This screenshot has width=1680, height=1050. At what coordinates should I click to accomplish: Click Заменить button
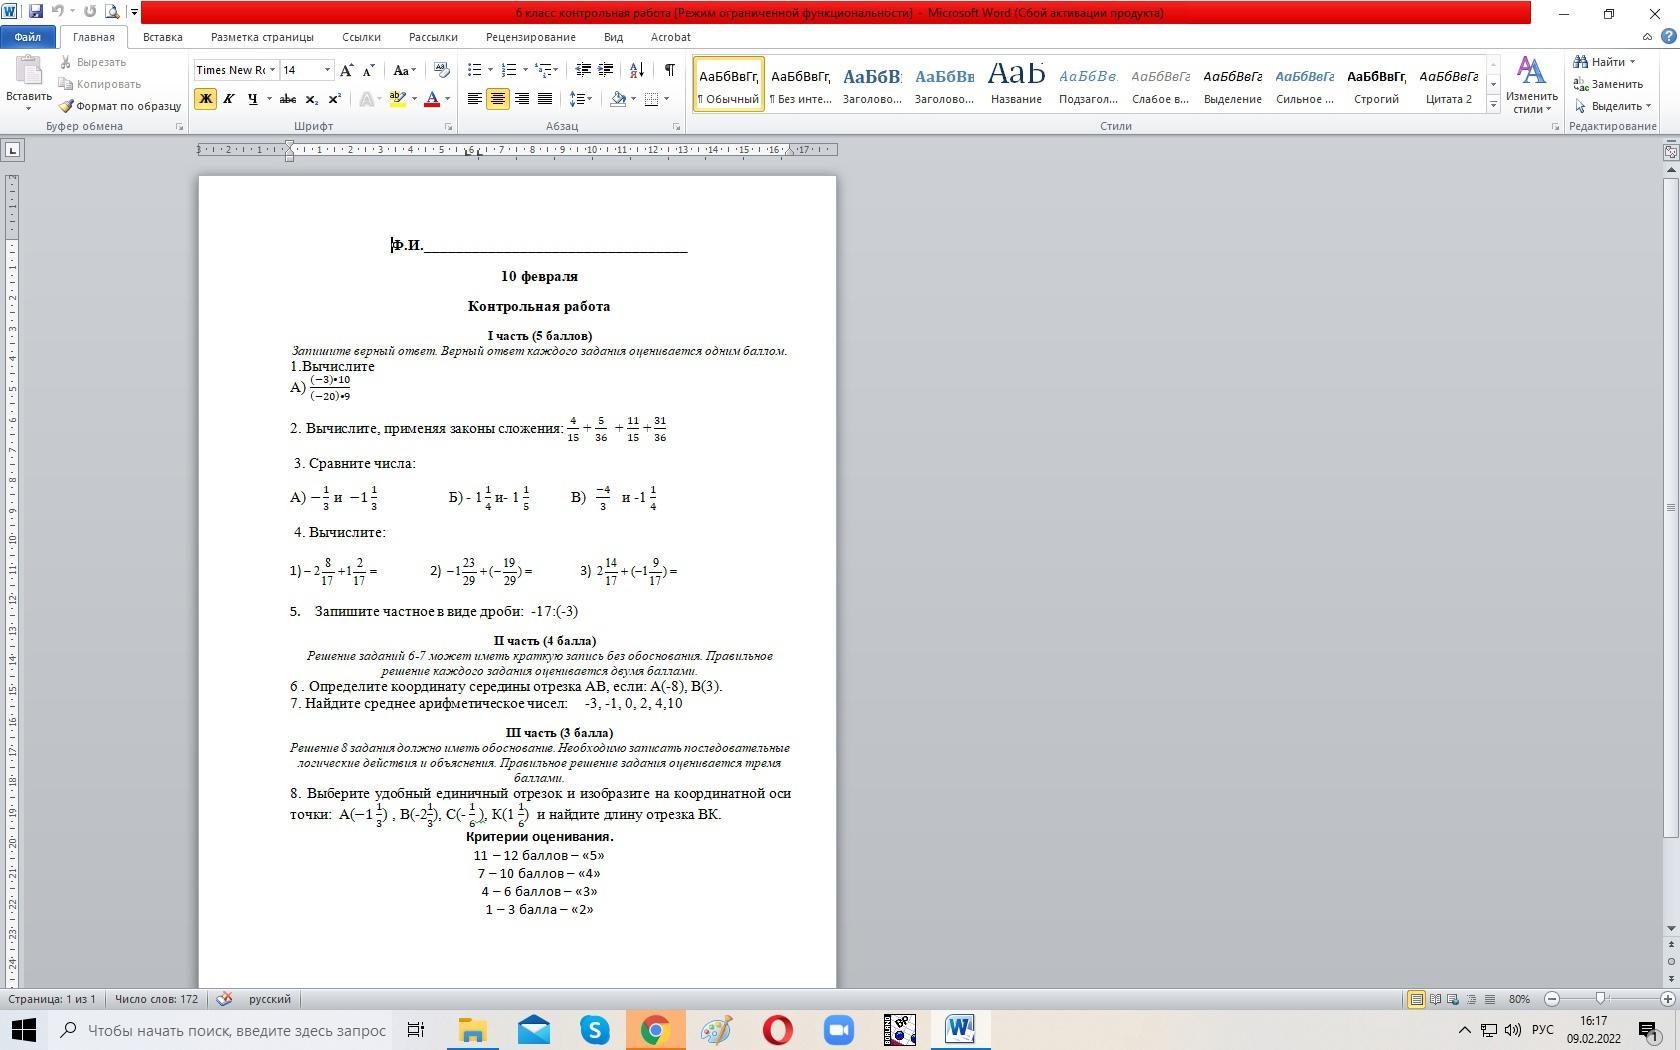1608,84
